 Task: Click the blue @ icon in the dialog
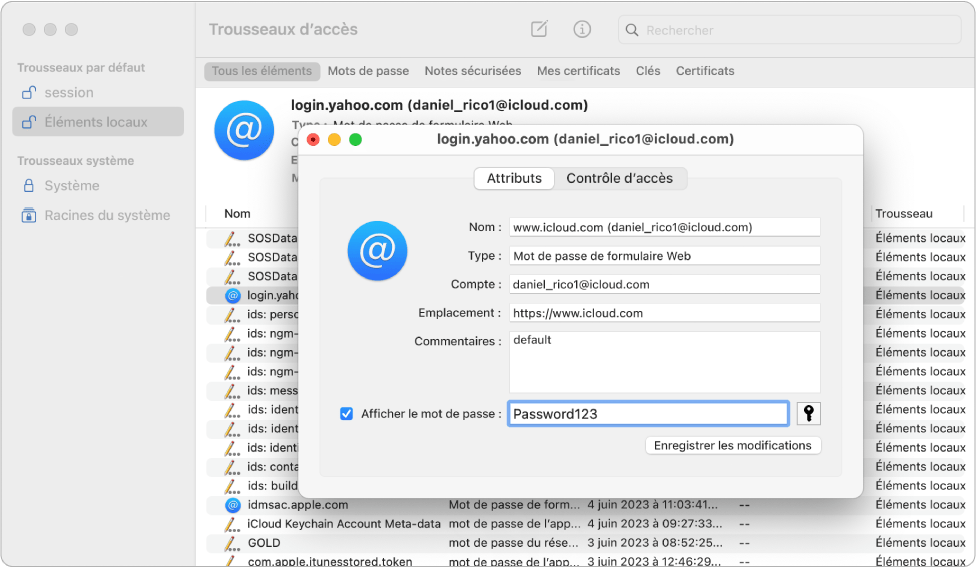pyautogui.click(x=377, y=250)
